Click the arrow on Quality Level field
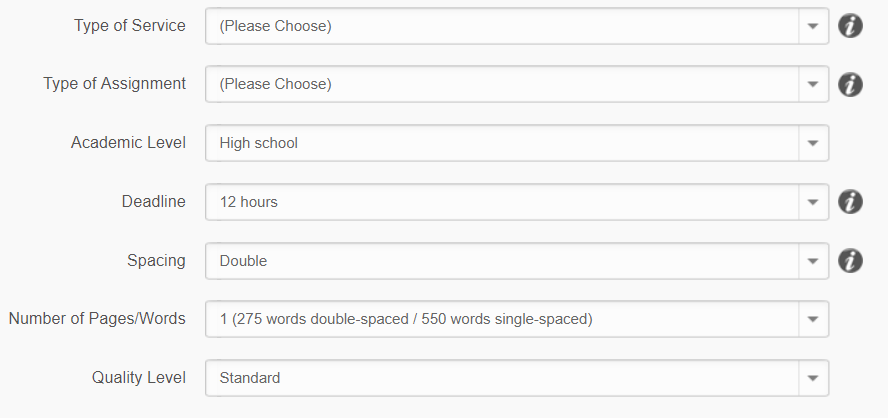Screen dimensions: 888x418 click(813, 378)
